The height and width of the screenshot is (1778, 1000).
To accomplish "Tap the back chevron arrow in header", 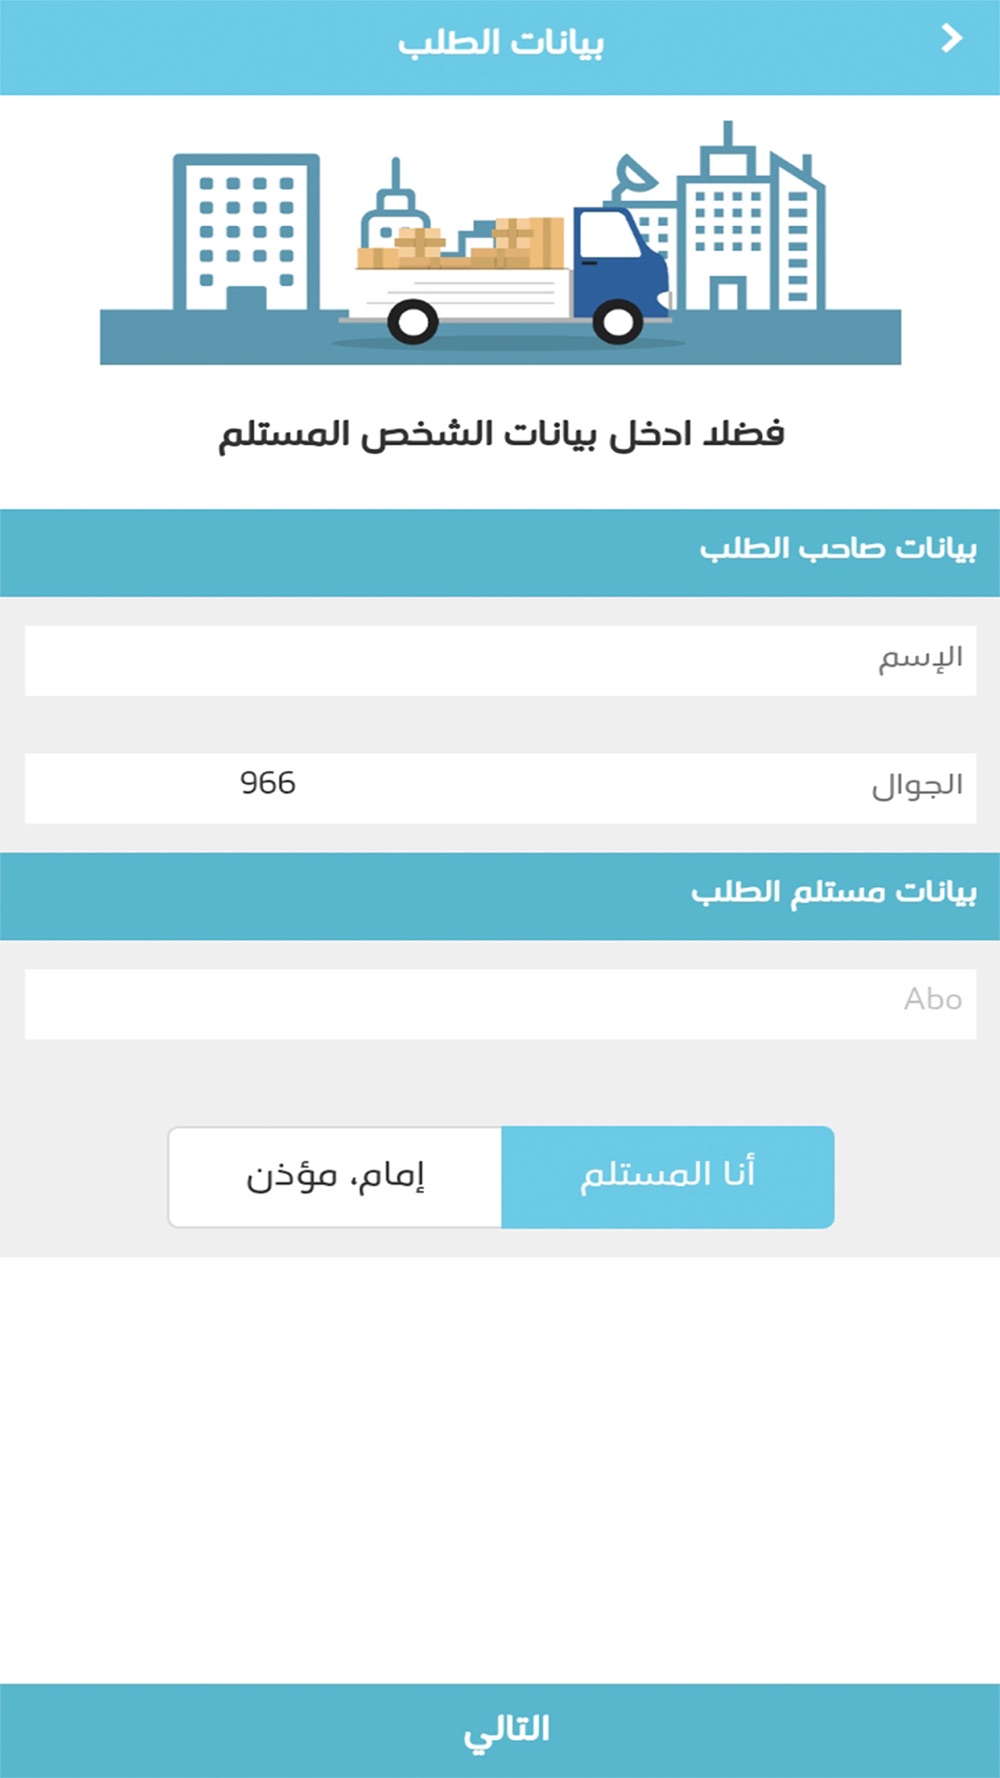I will pos(951,39).
